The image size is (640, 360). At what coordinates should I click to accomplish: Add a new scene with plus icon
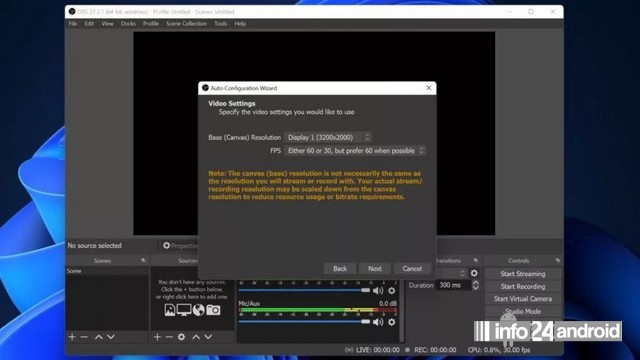[x=72, y=337]
